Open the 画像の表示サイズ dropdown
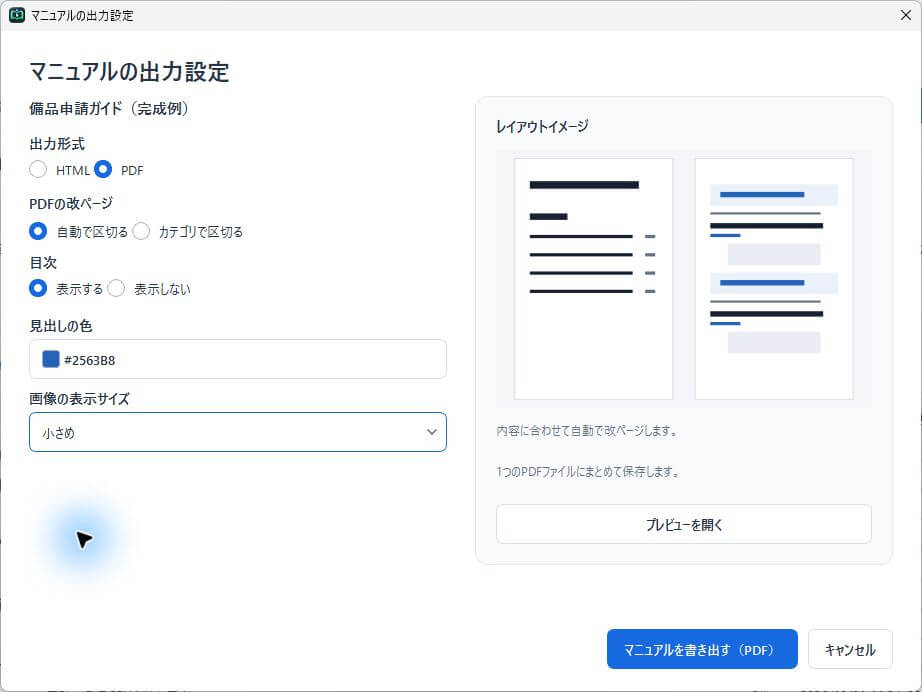Screen dimensions: 922x692 238,432
